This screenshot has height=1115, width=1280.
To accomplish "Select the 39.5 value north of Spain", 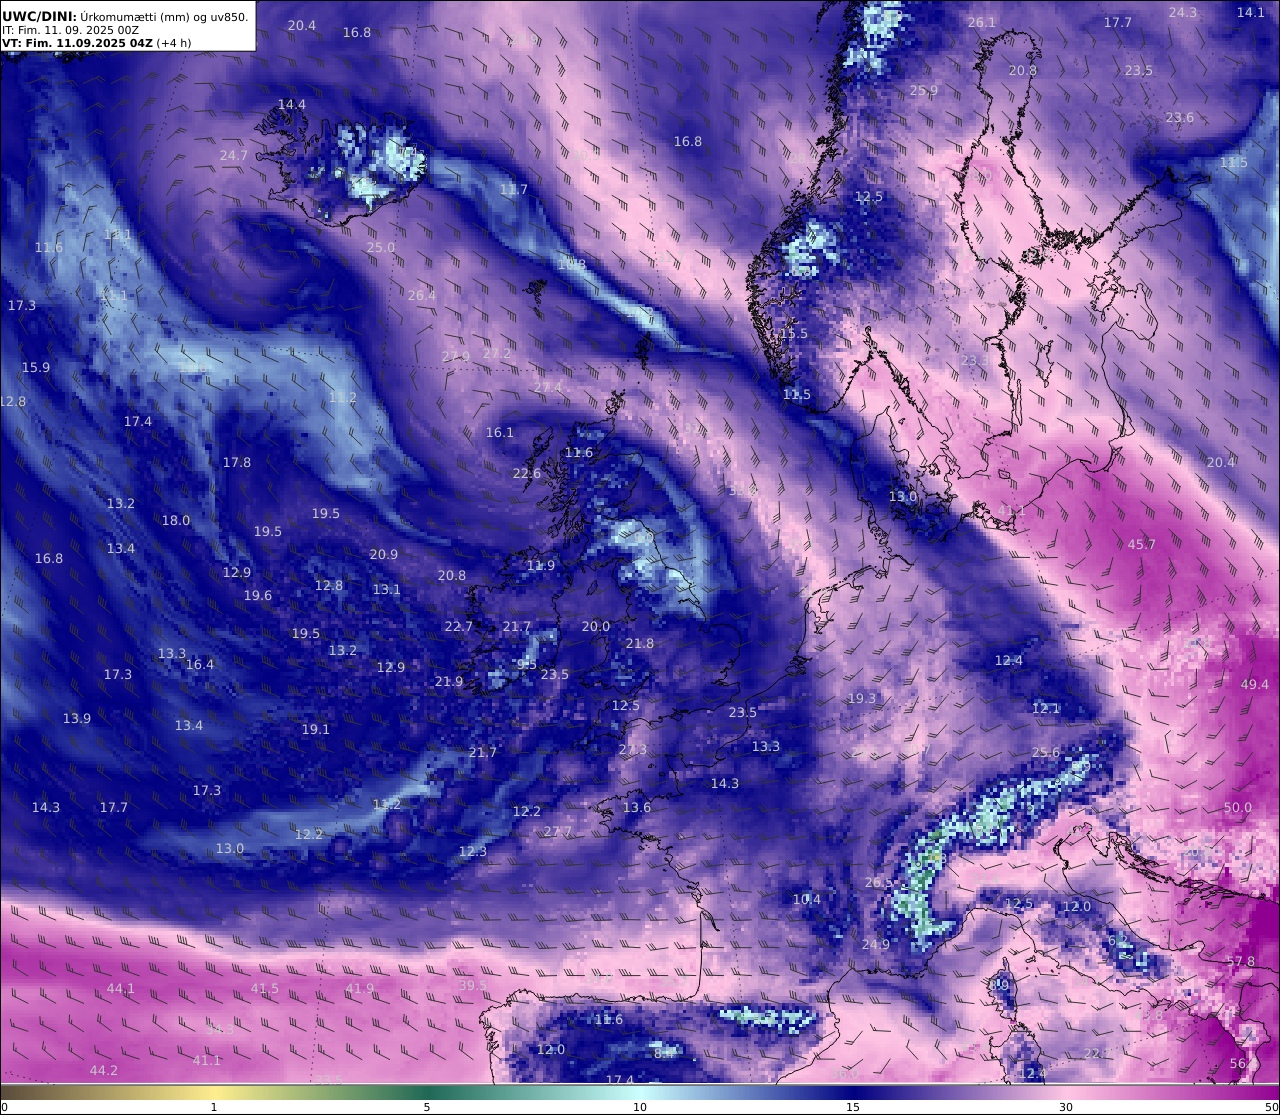I will (x=473, y=985).
